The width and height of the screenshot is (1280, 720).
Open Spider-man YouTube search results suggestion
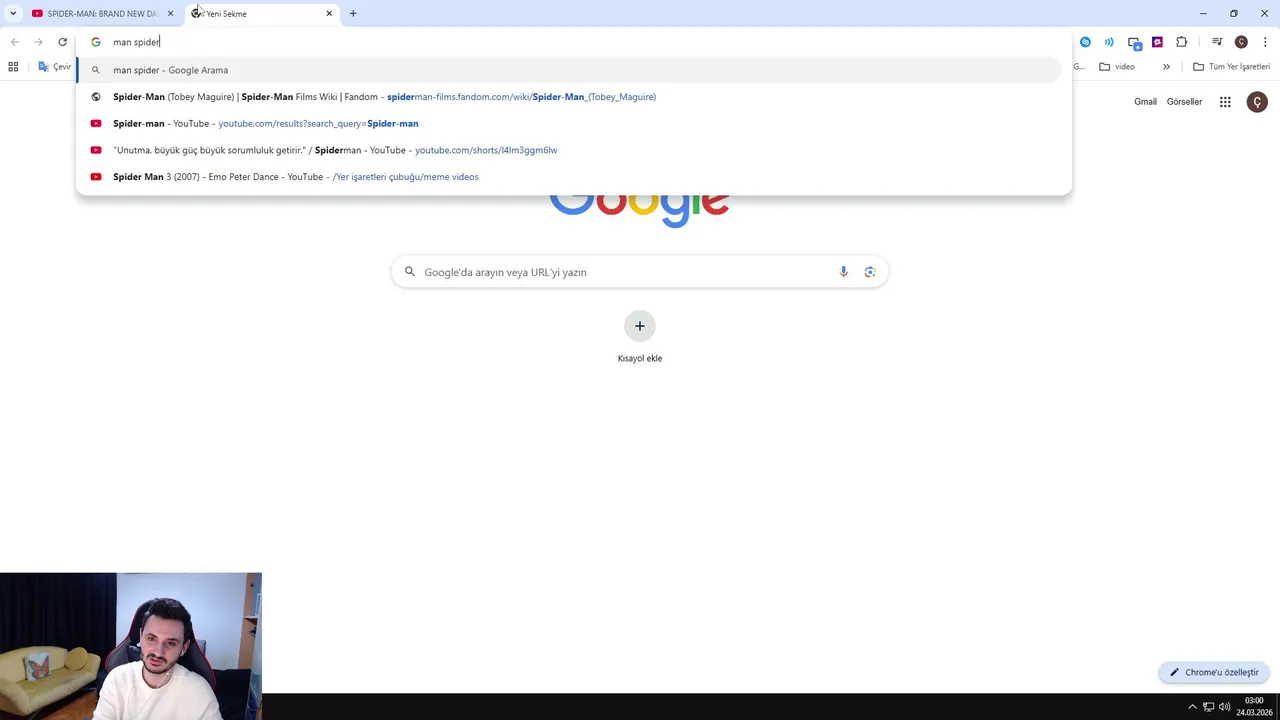(x=568, y=123)
